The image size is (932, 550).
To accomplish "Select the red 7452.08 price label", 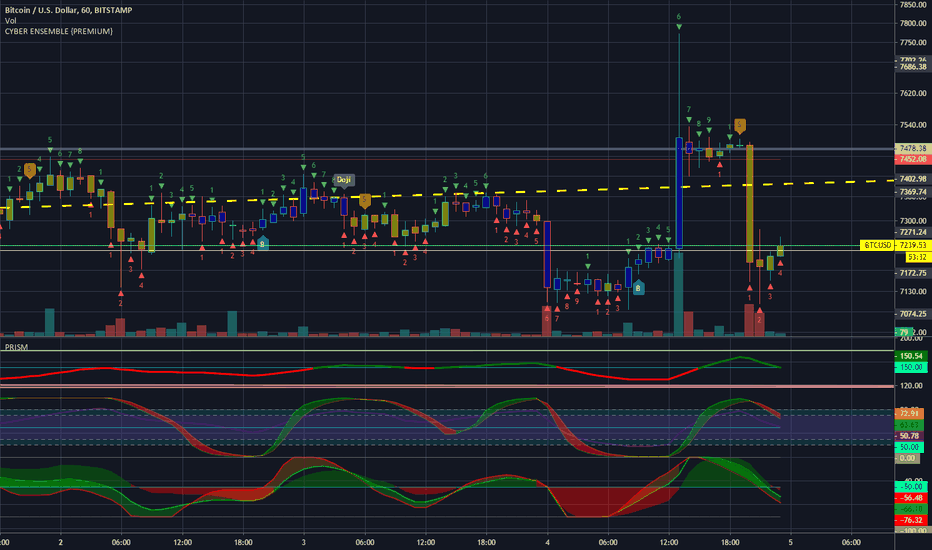I will click(x=912, y=159).
